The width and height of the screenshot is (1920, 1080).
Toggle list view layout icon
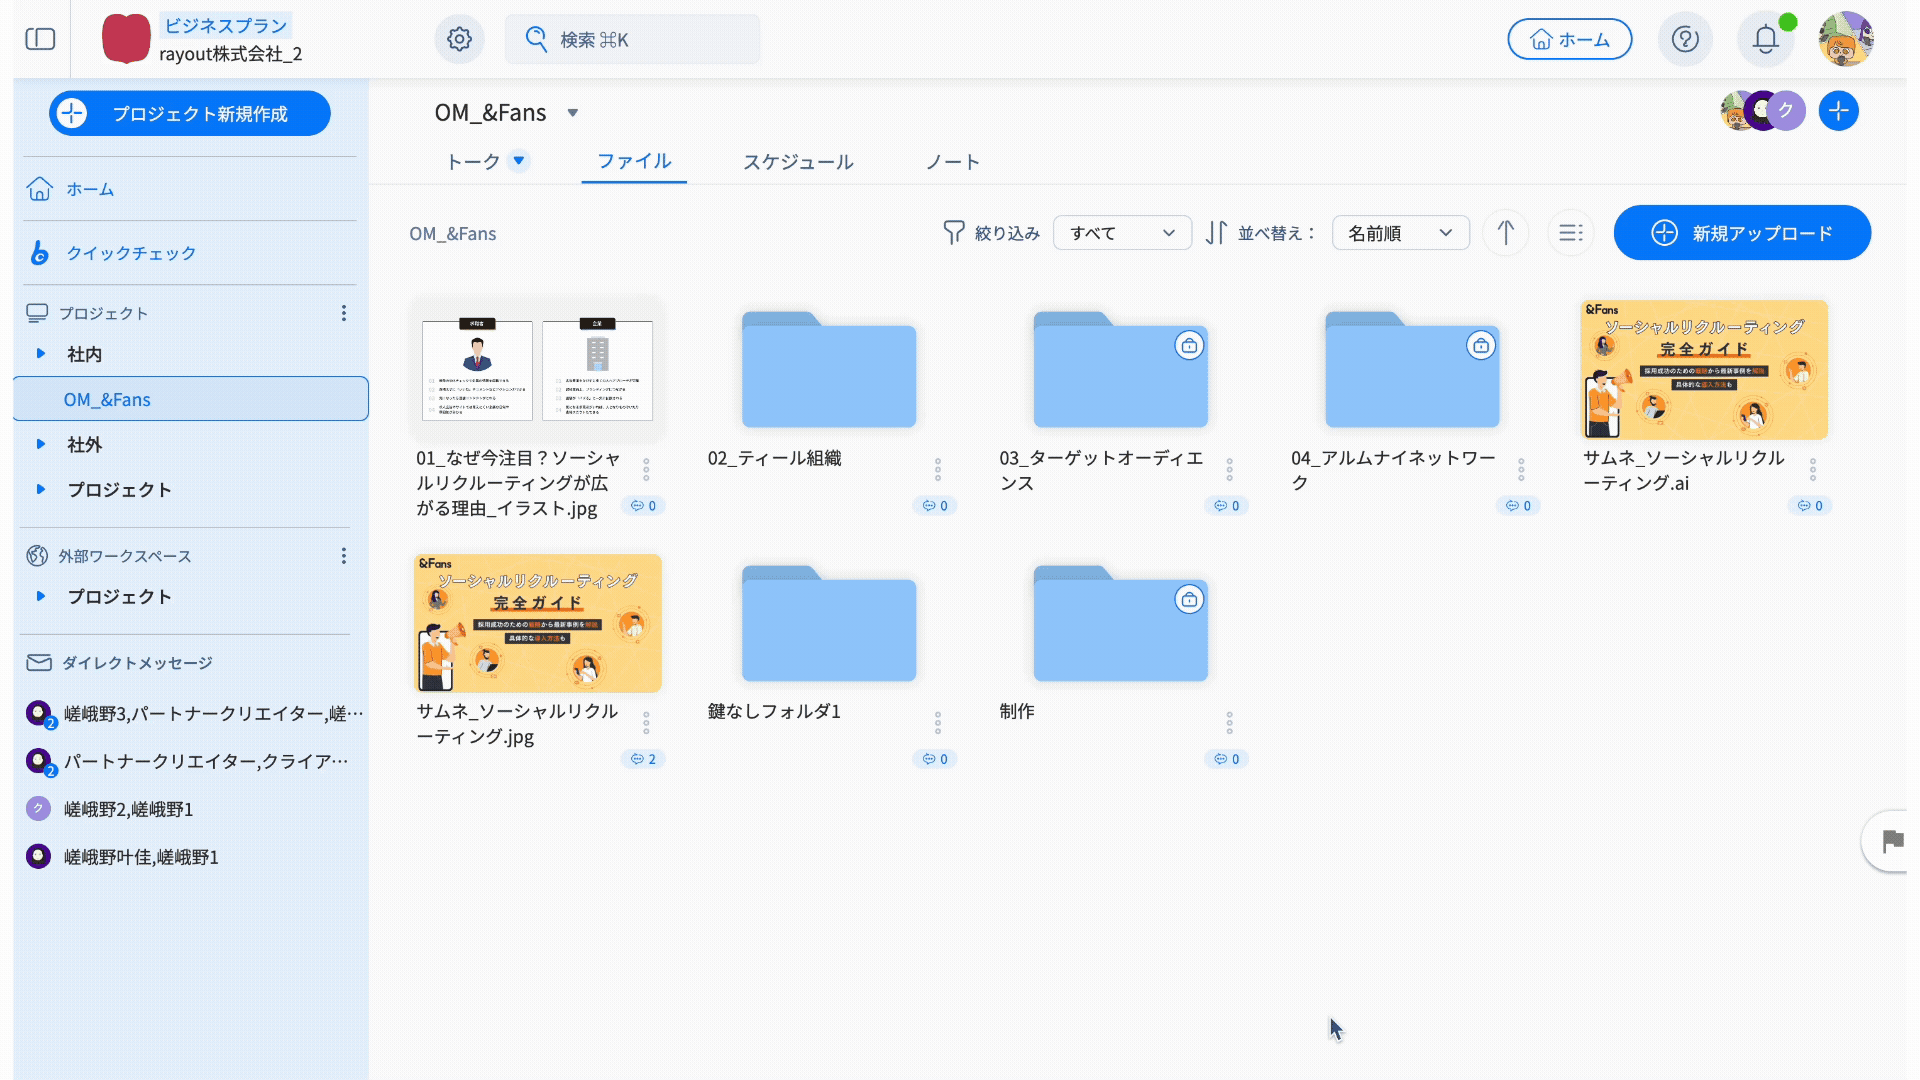click(x=1570, y=233)
